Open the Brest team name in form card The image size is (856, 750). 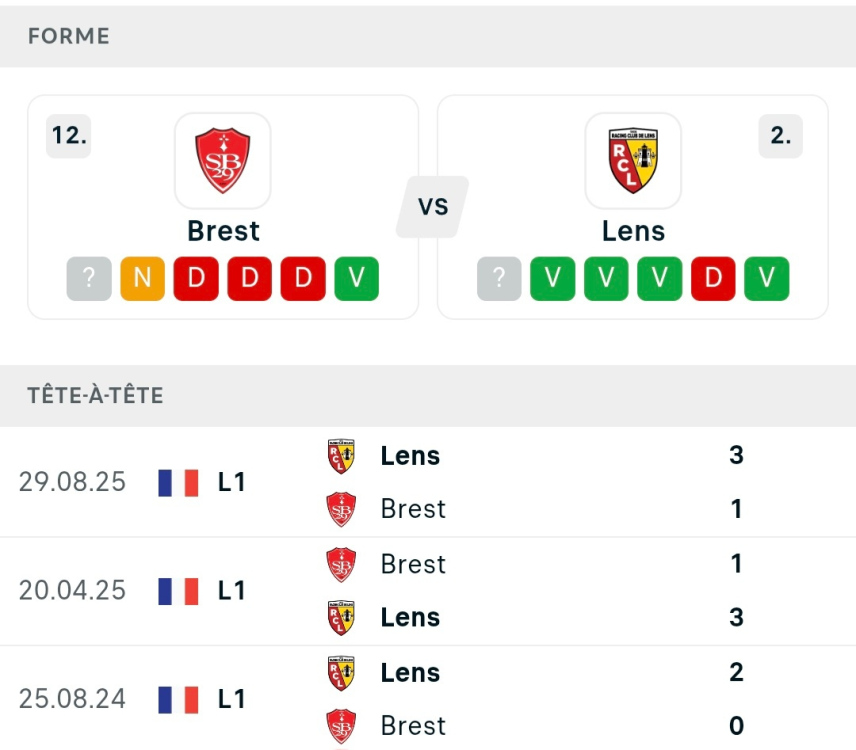click(223, 231)
